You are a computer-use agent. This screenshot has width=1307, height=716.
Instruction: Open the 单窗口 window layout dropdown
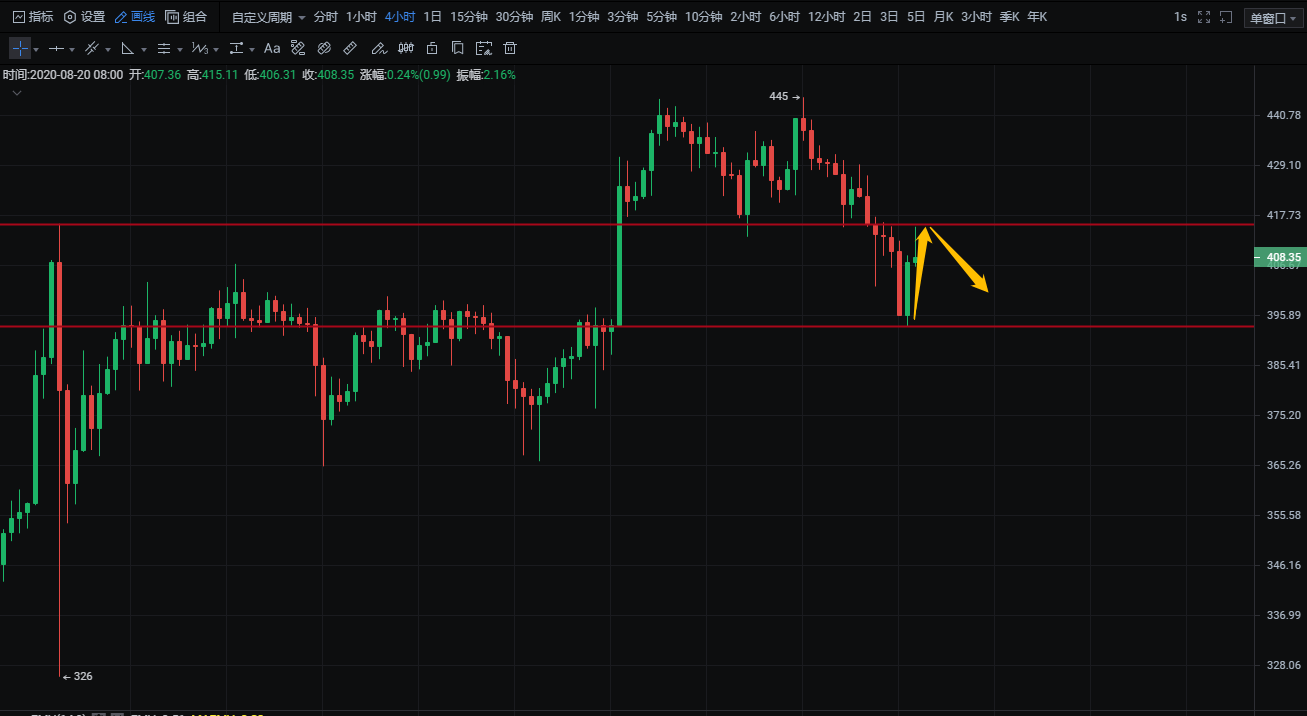(1273, 17)
